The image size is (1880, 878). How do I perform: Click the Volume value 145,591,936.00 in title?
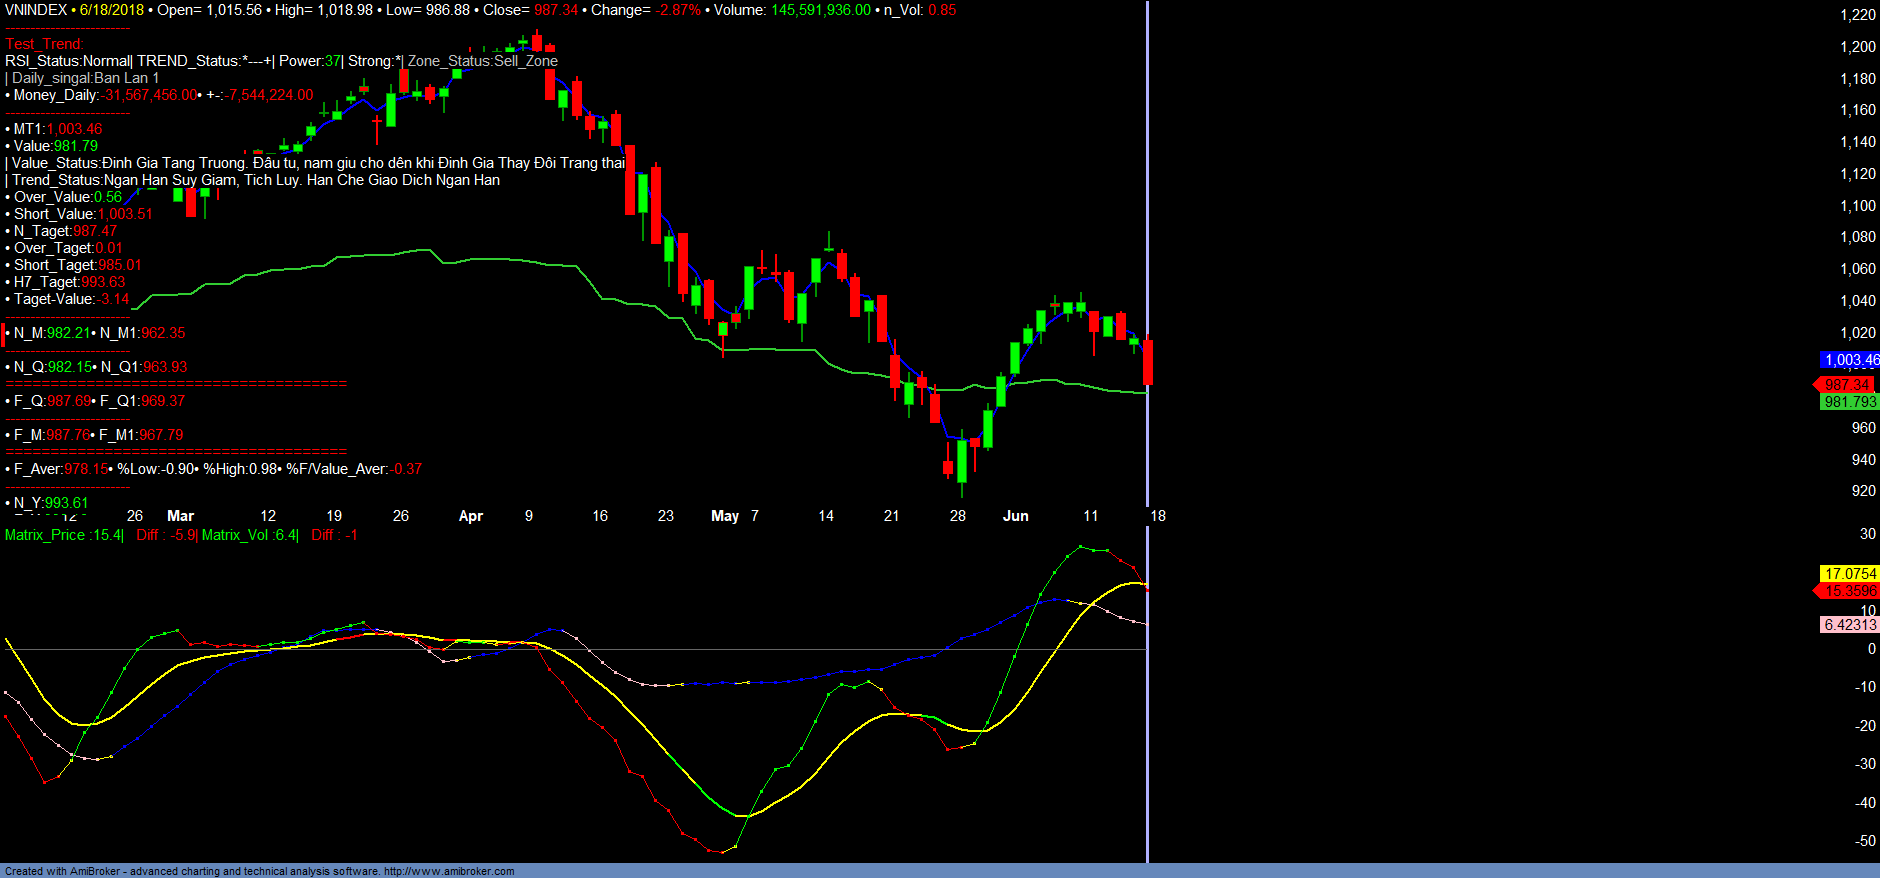(820, 10)
